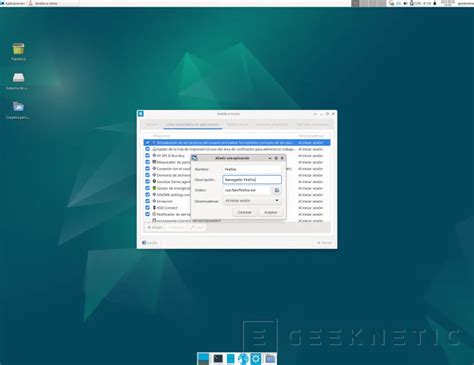Click the KDE Connect phone icon in list

point(154,208)
